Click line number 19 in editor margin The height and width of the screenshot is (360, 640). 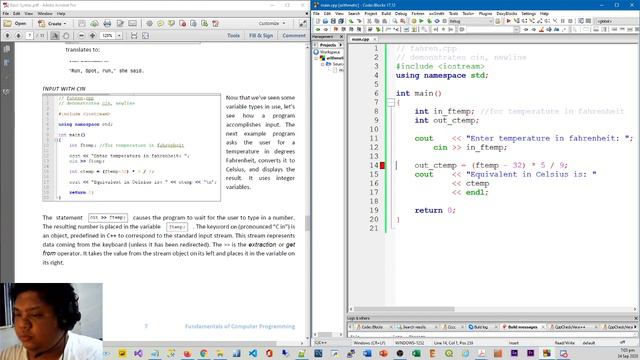pyautogui.click(x=374, y=210)
